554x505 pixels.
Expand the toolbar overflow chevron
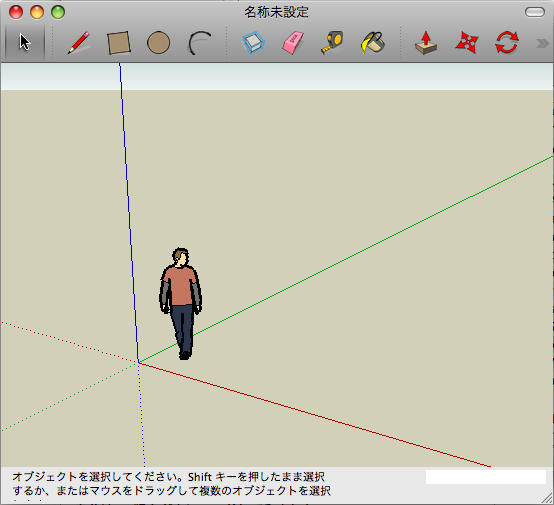click(542, 43)
